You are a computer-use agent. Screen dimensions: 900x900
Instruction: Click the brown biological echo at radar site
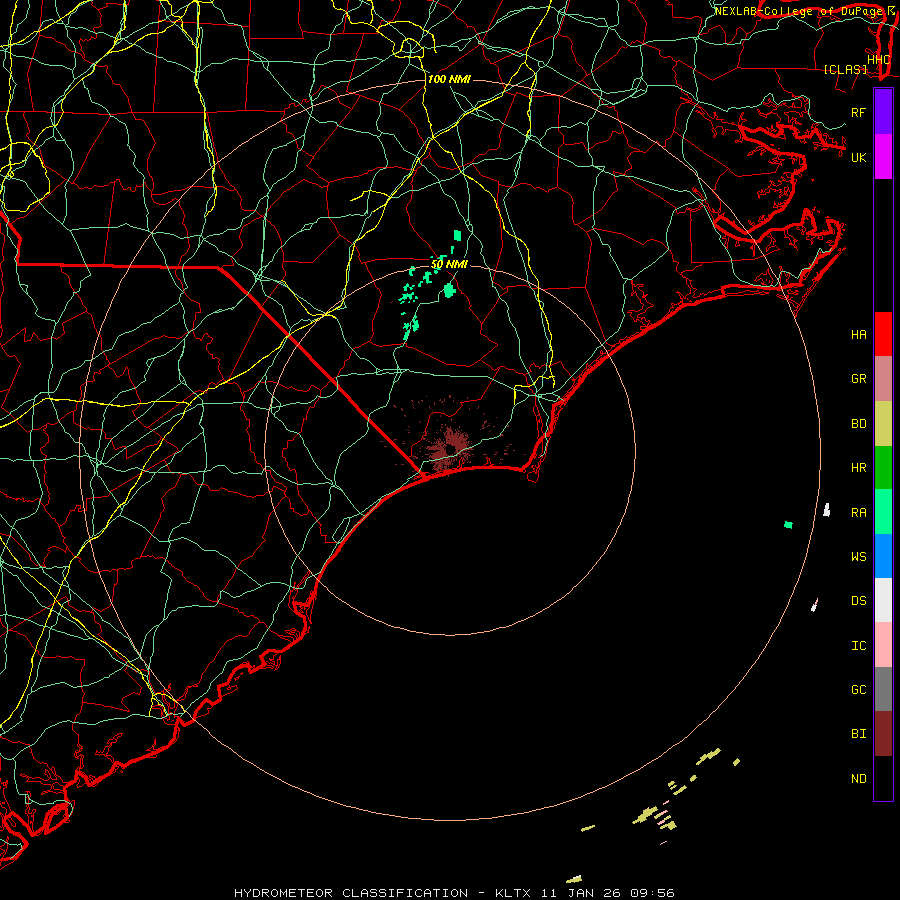pos(449,449)
